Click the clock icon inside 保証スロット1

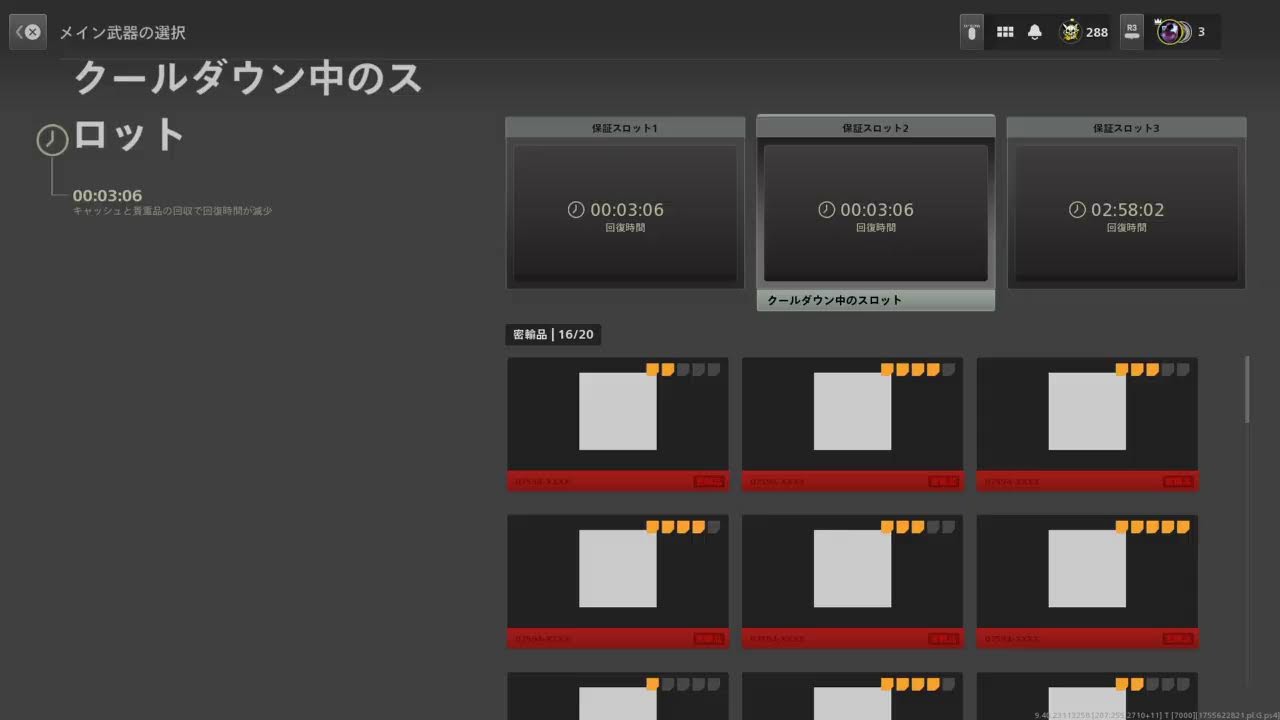[576, 209]
